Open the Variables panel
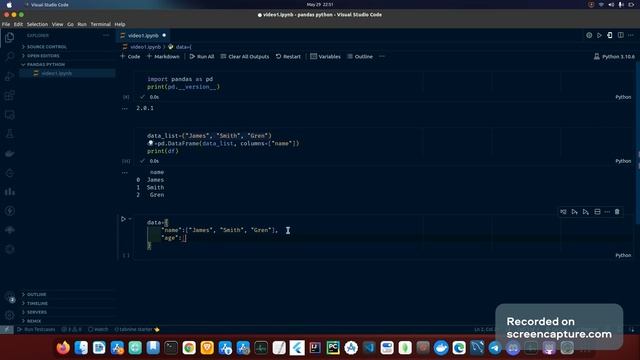This screenshot has height=360, width=640. point(325,57)
